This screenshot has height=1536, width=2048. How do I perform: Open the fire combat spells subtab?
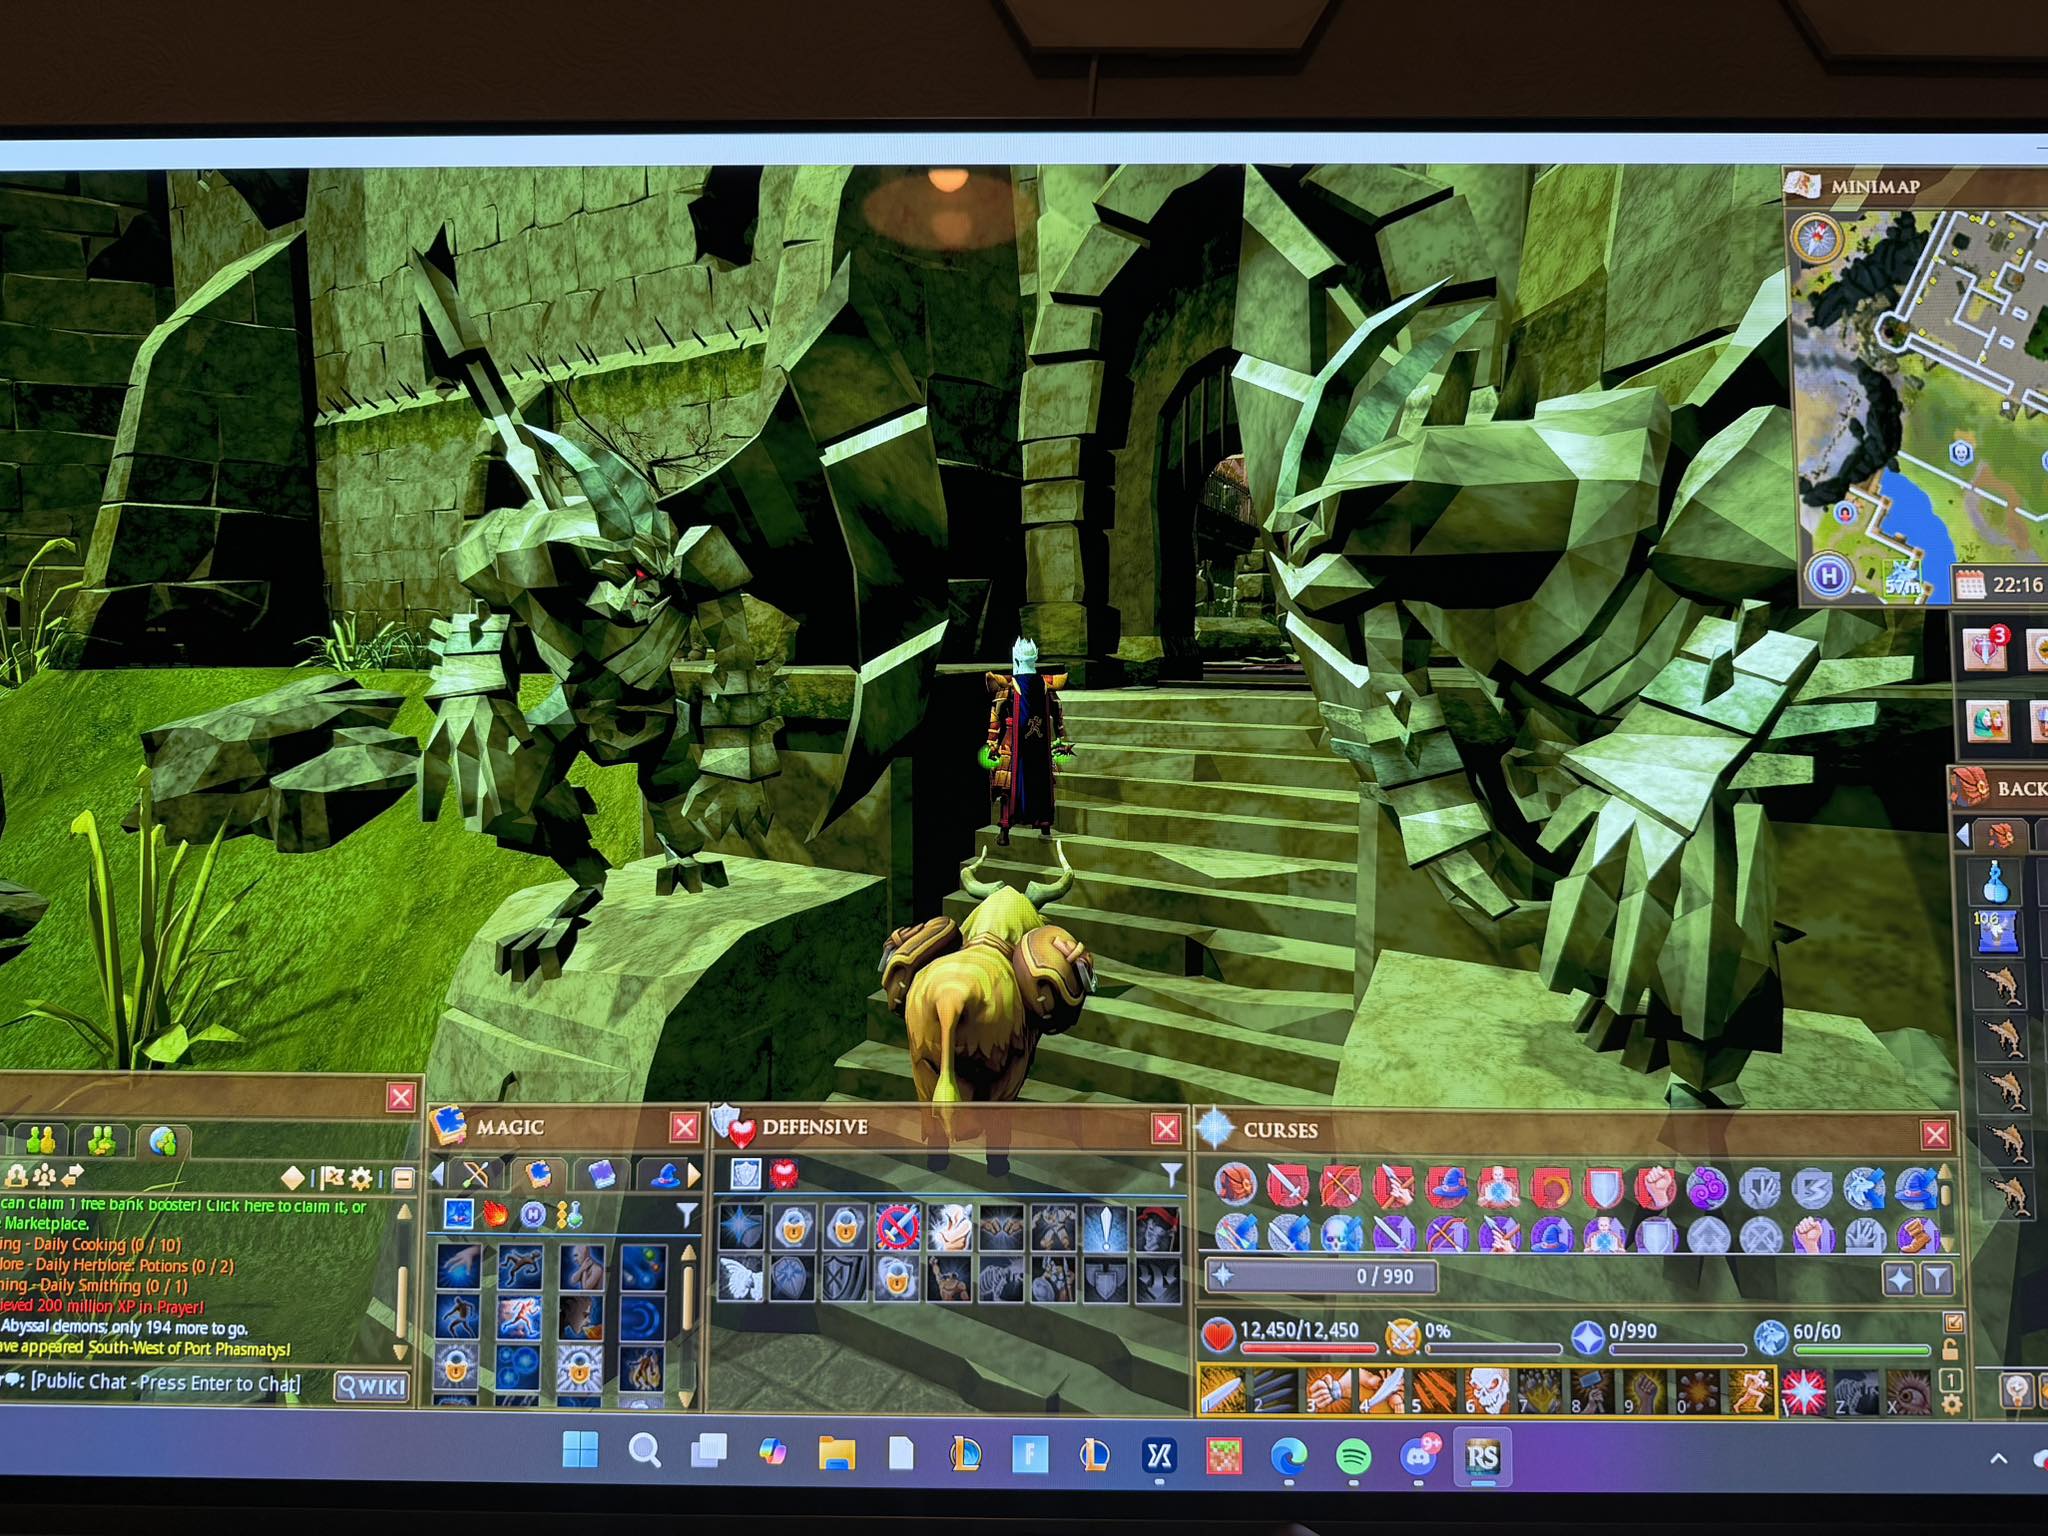point(496,1214)
